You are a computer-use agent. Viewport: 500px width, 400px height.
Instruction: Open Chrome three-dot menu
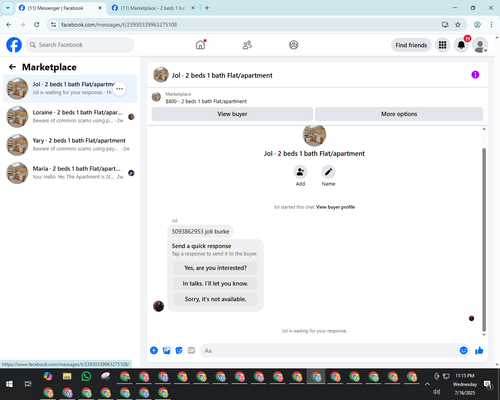coord(491,25)
